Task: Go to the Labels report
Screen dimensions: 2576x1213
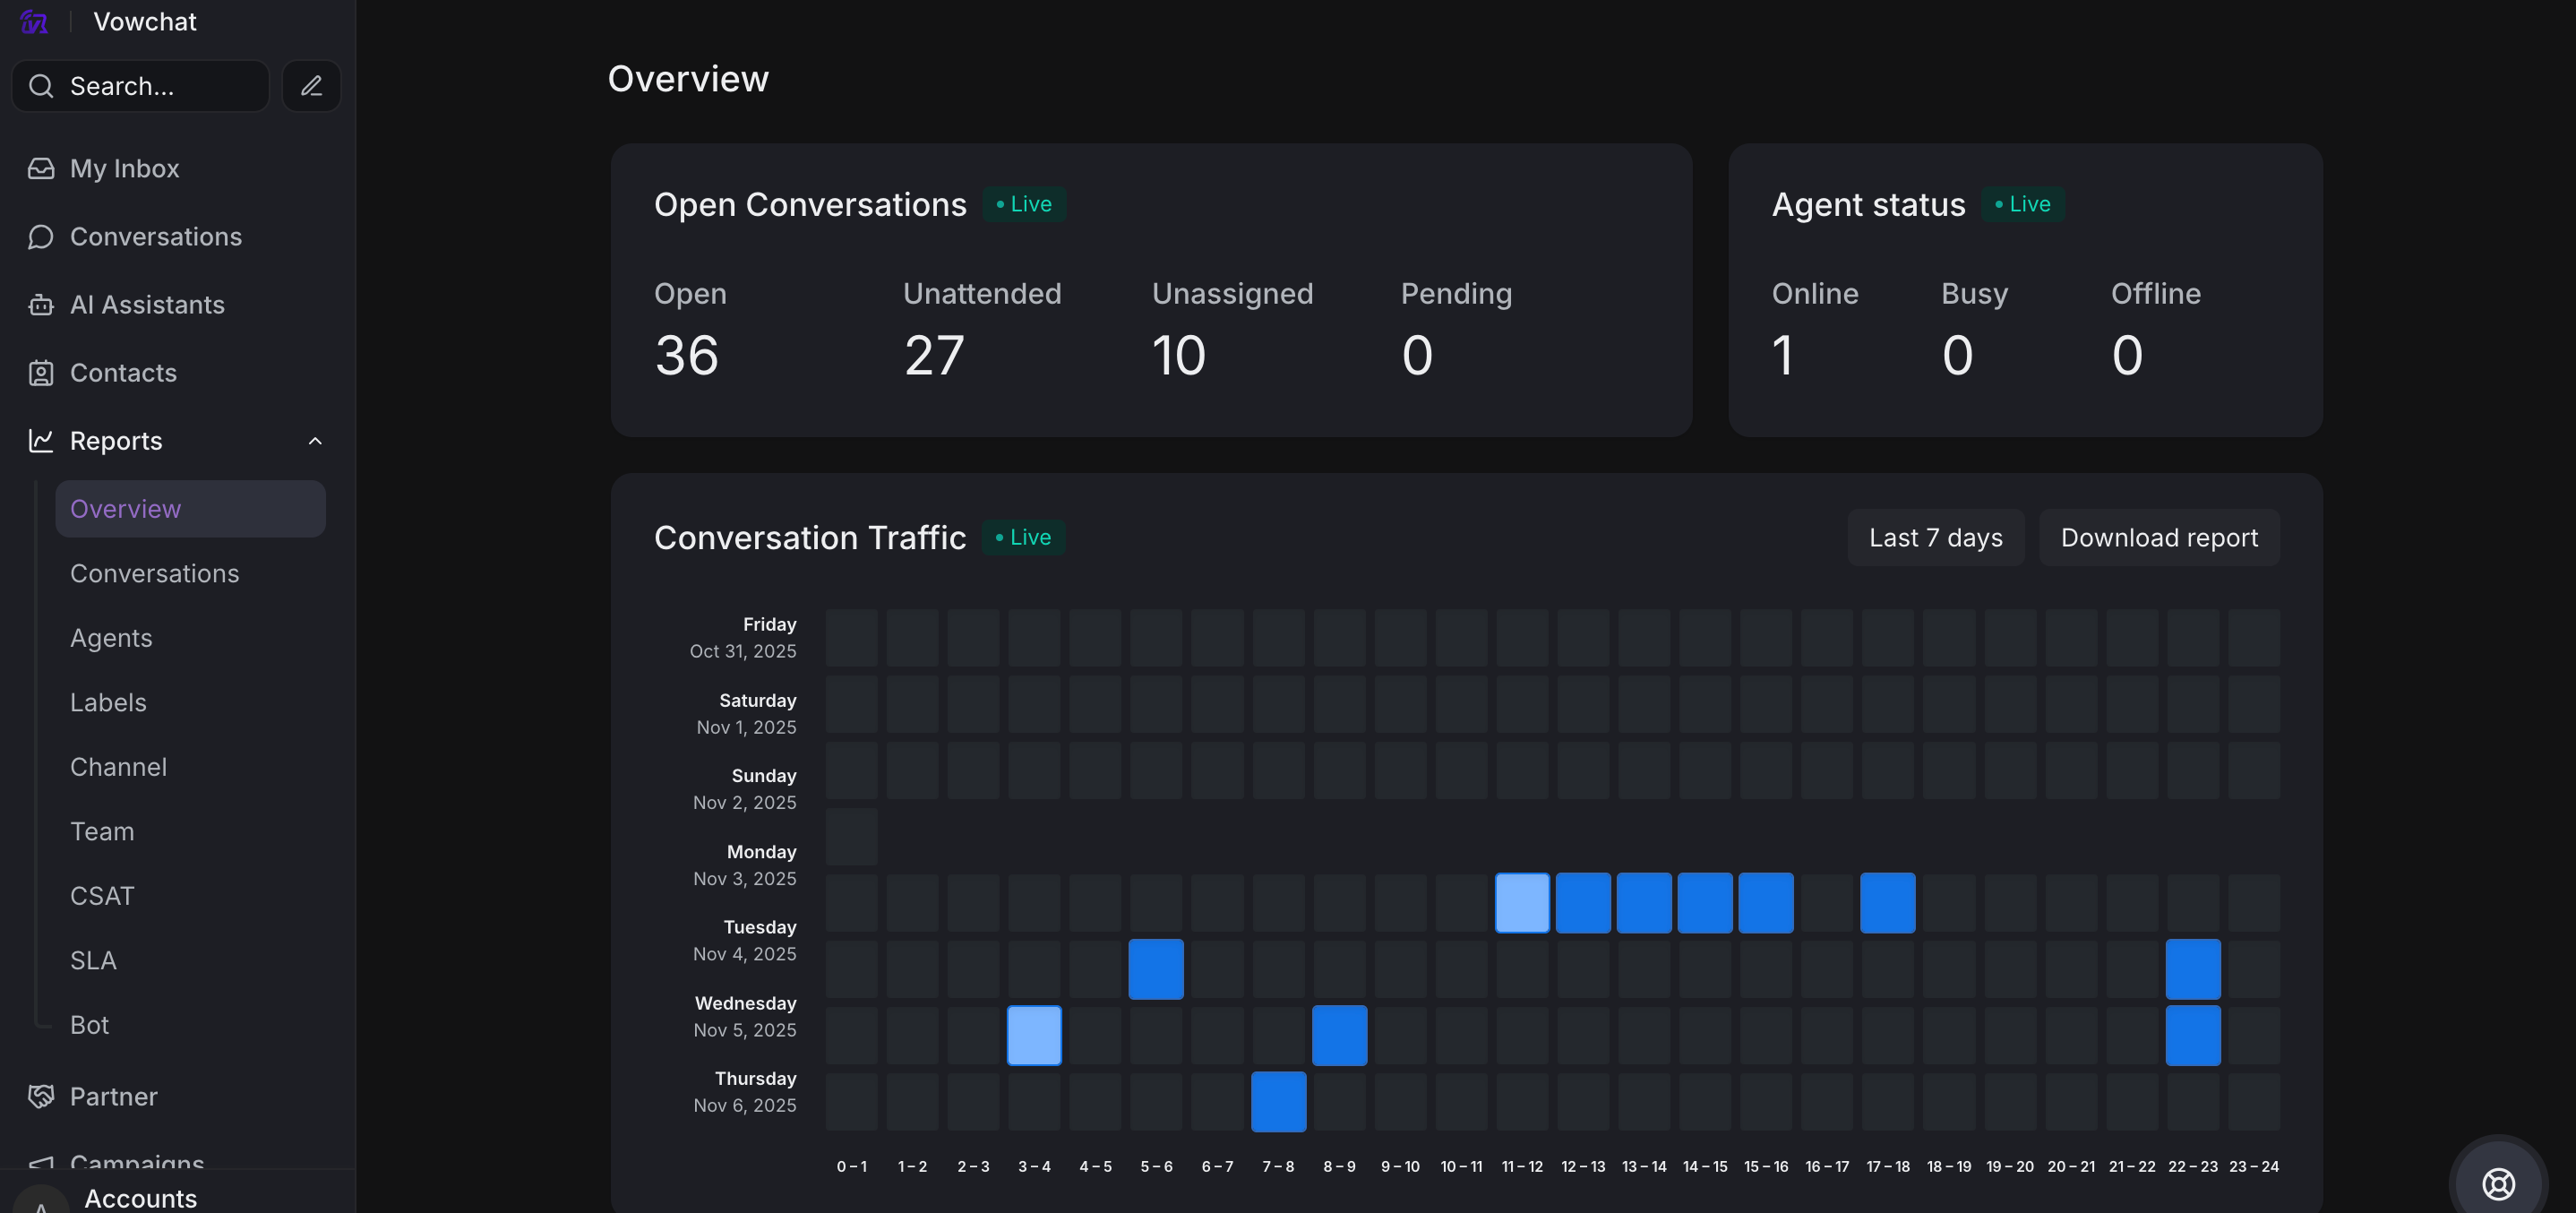Action: point(108,702)
